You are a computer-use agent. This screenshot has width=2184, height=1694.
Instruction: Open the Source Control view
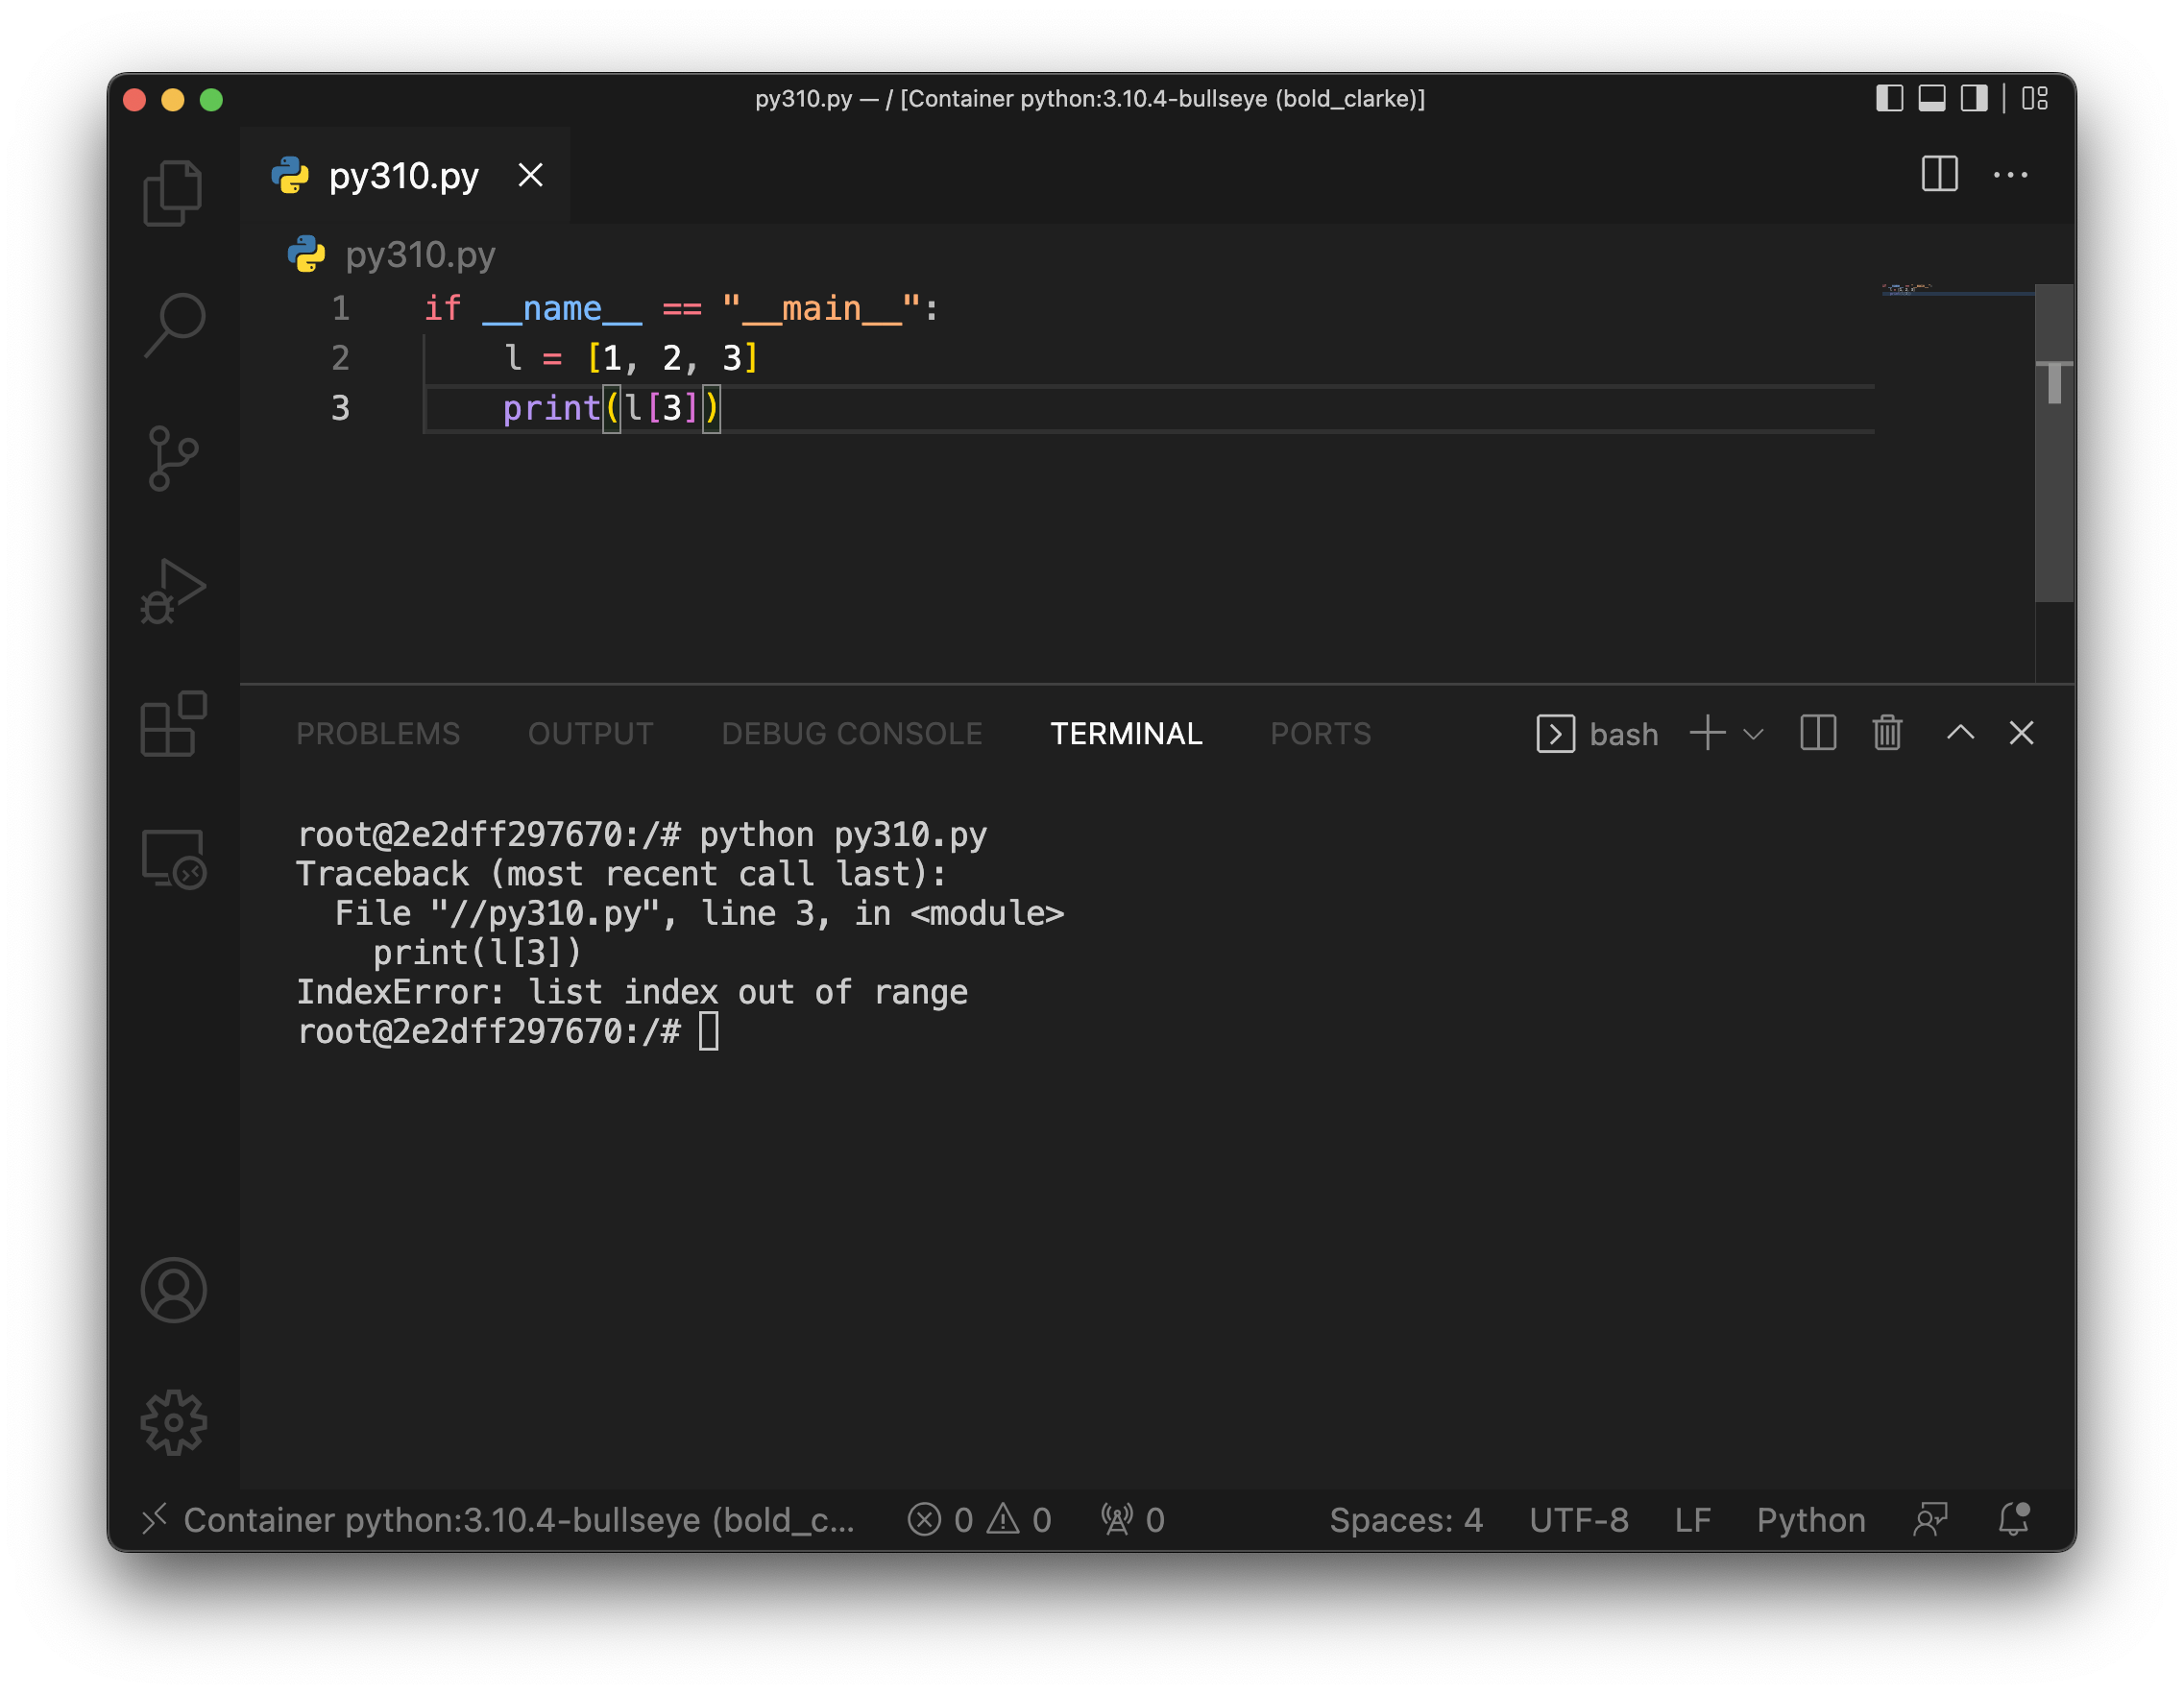173,458
